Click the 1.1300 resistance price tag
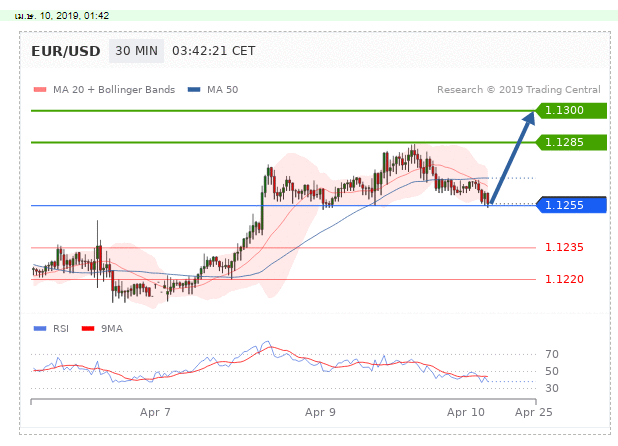Screen dimensions: 618x446 (x=571, y=110)
